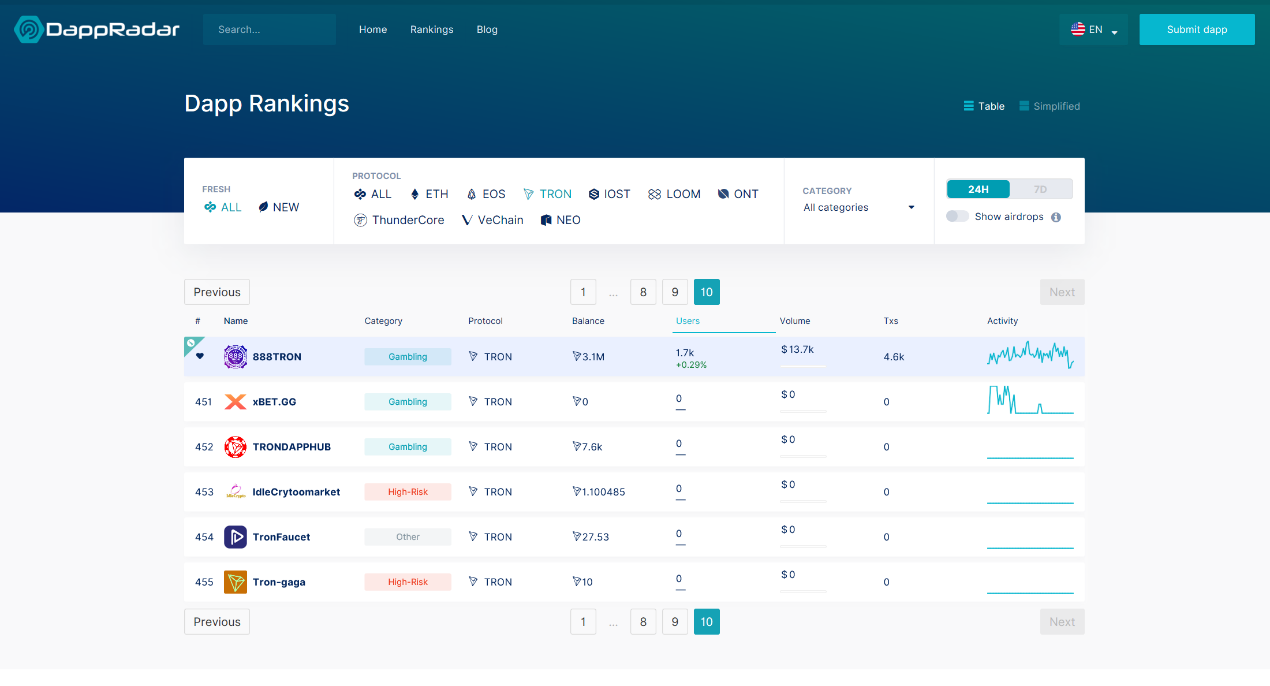This screenshot has width=1270, height=686.
Task: Click the bottom Next button
Action: (1062, 622)
